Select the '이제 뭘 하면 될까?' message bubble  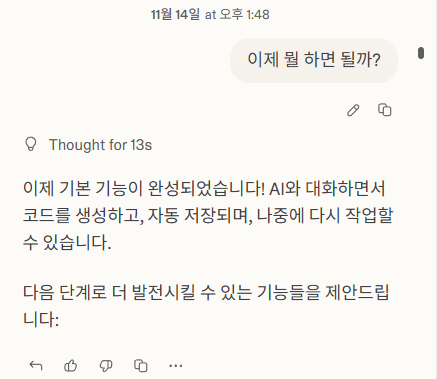pos(314,60)
